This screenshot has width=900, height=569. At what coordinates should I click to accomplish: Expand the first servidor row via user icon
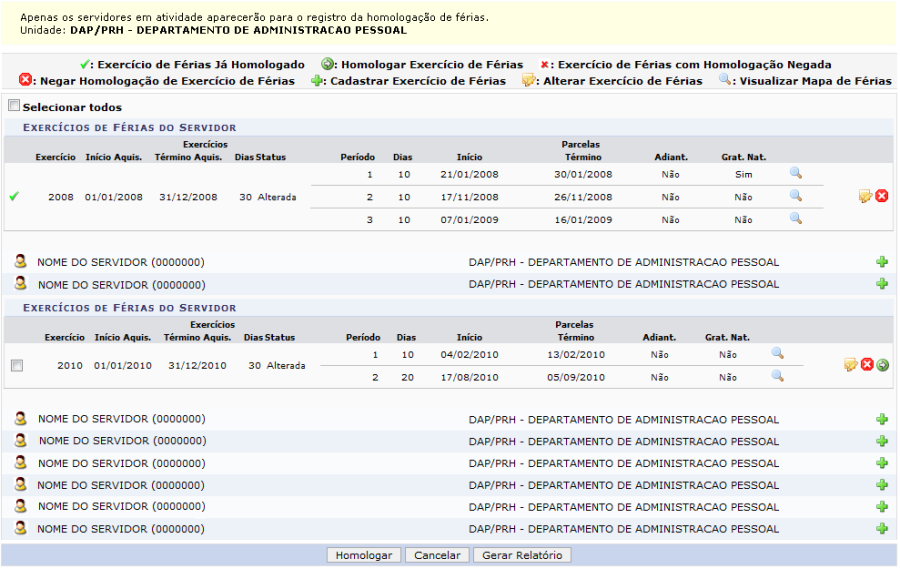click(x=20, y=262)
